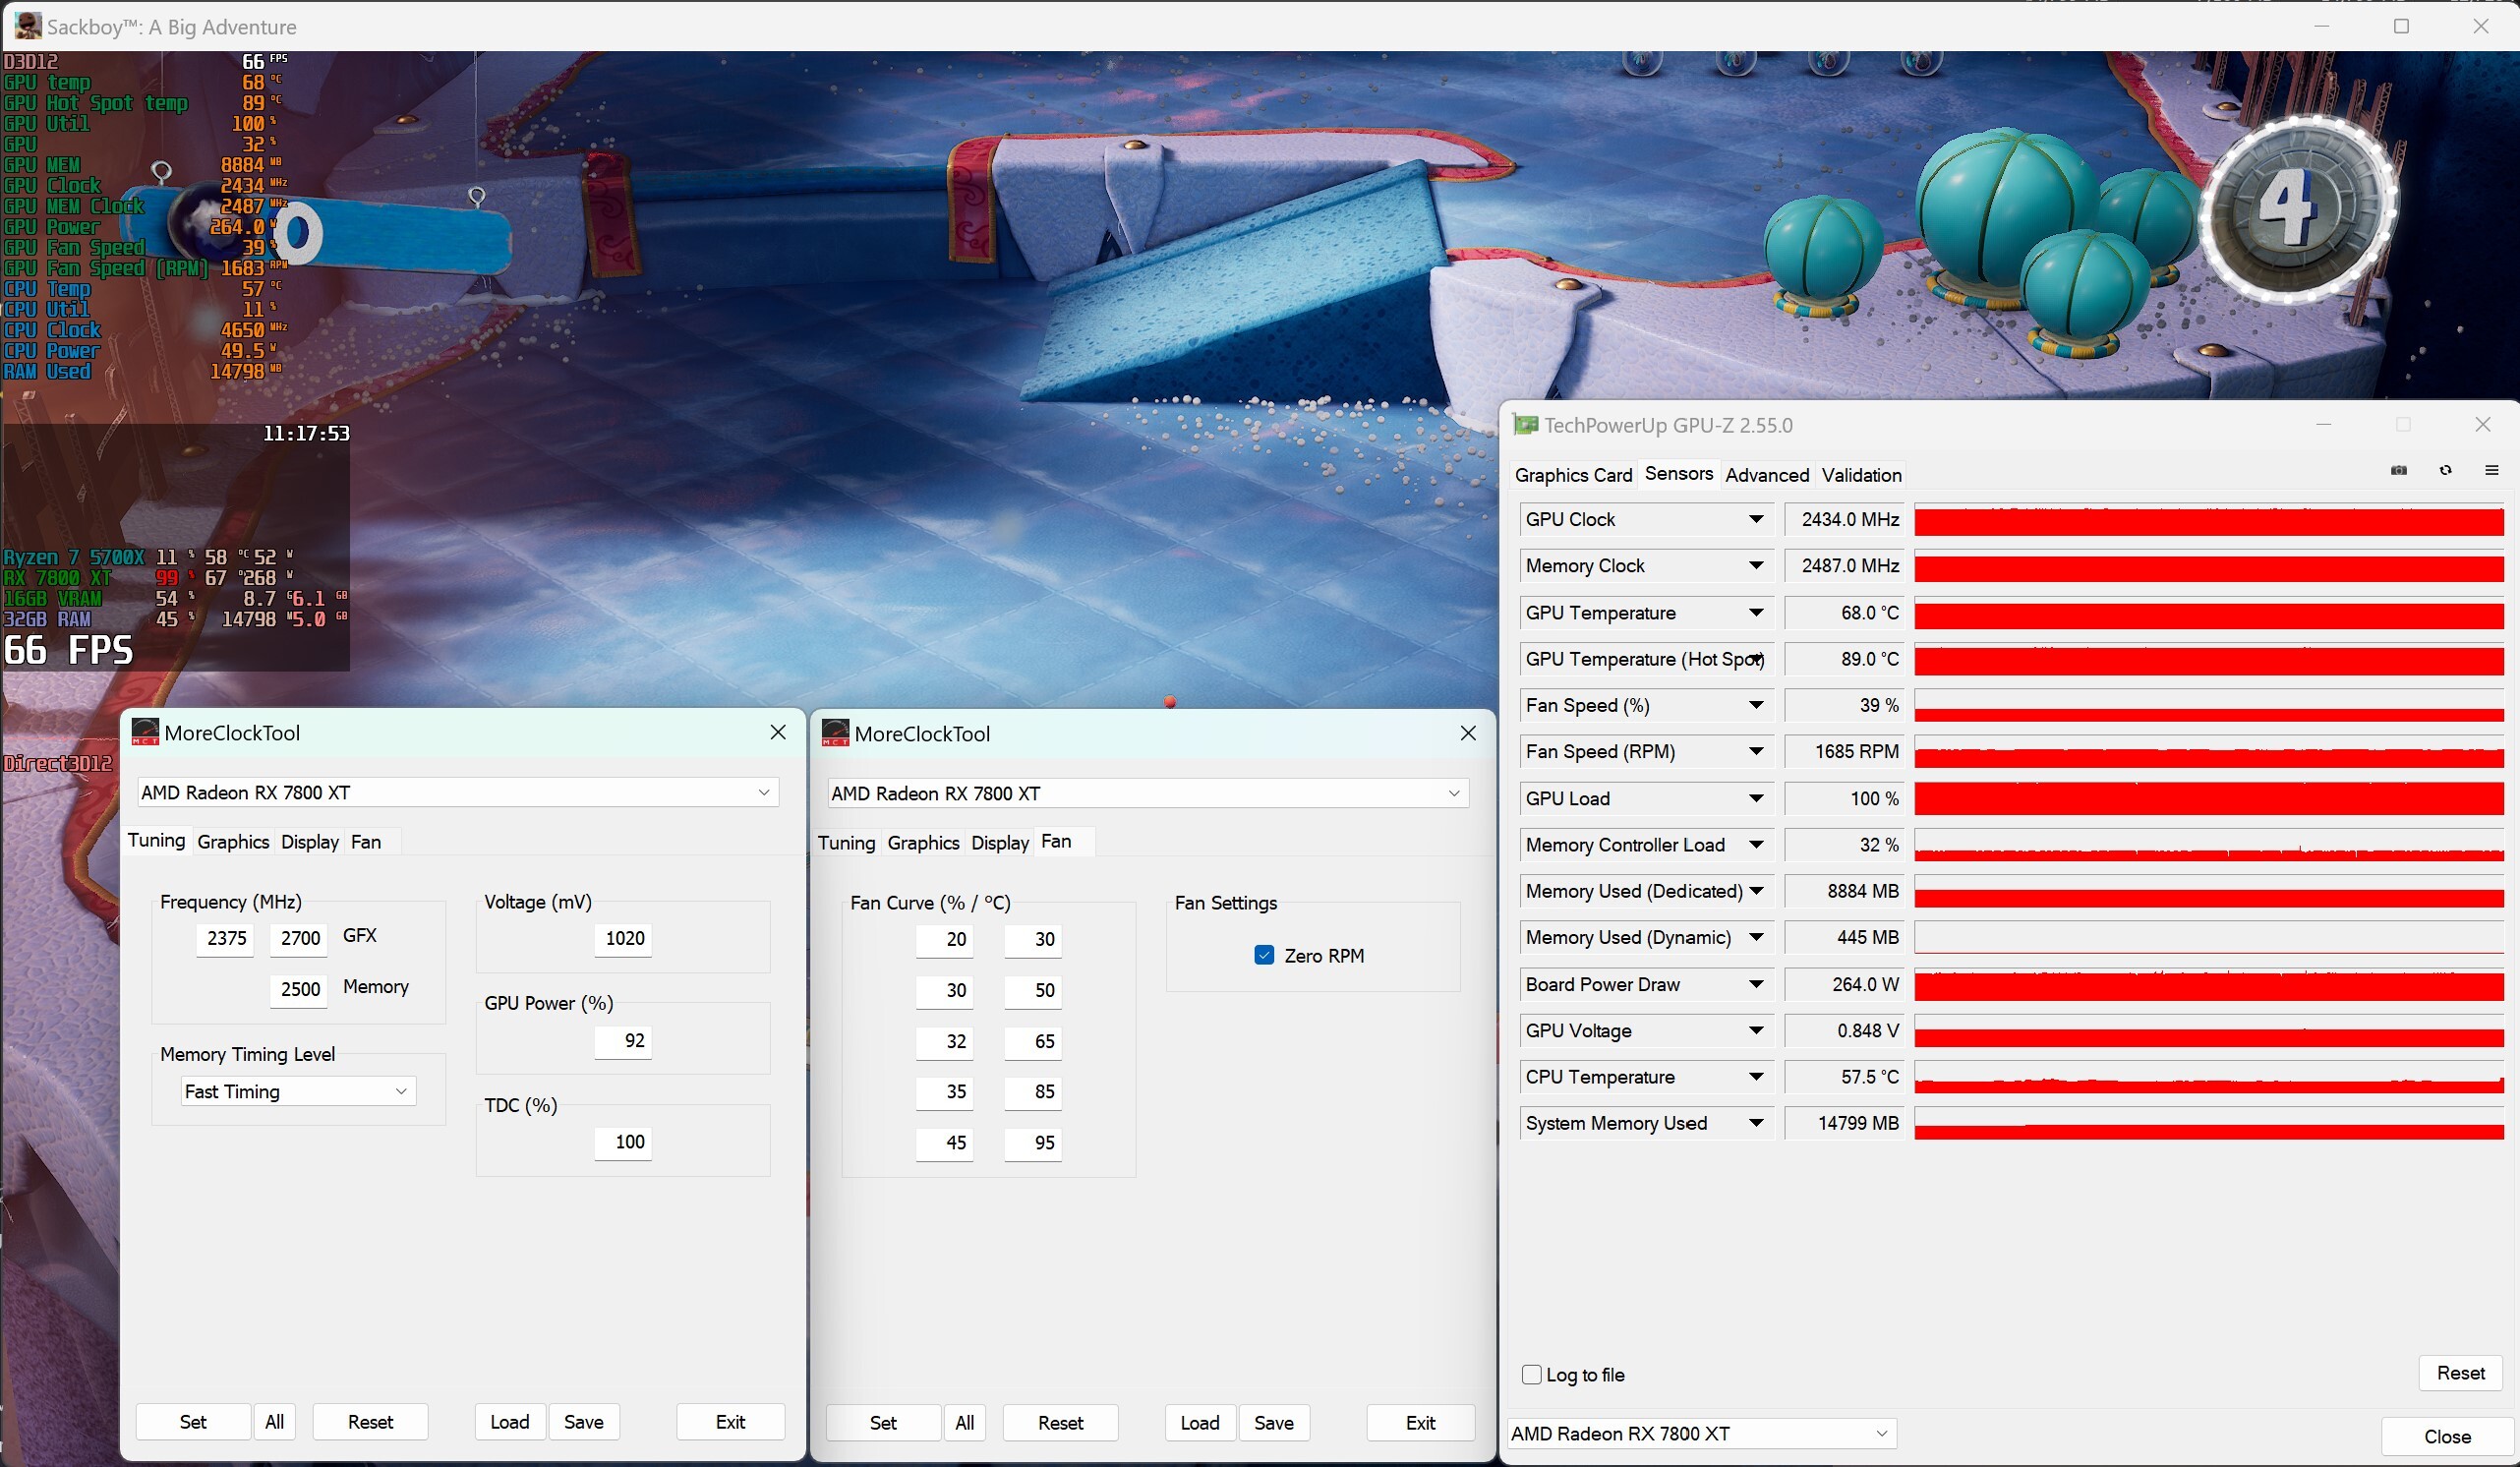
Task: Expand the Memory Clock sensor dropdown
Action: 1755,565
